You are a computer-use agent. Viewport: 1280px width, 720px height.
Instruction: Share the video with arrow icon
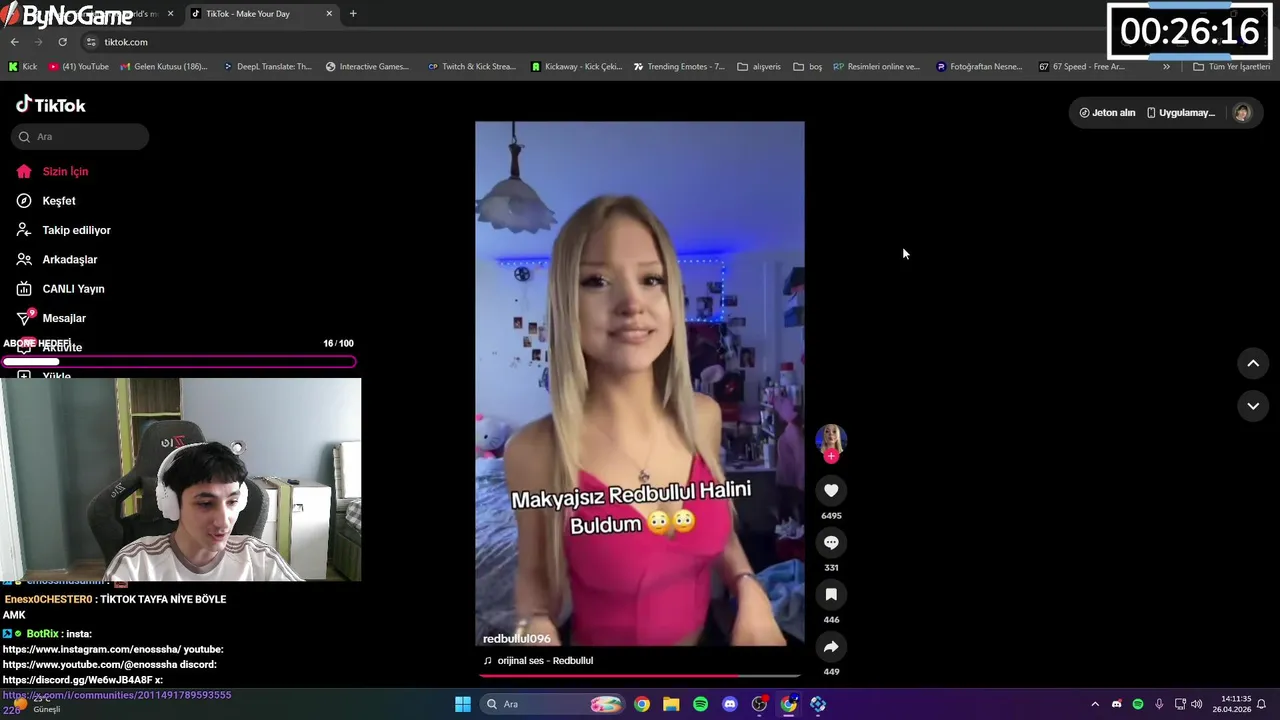831,646
